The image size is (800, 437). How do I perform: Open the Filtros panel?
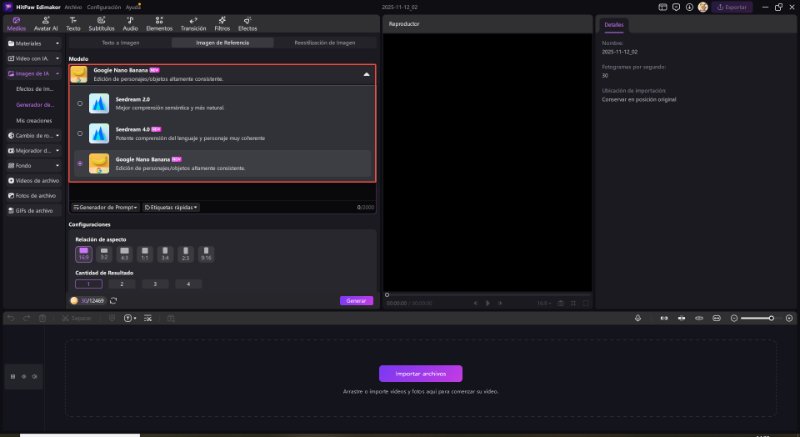point(224,24)
